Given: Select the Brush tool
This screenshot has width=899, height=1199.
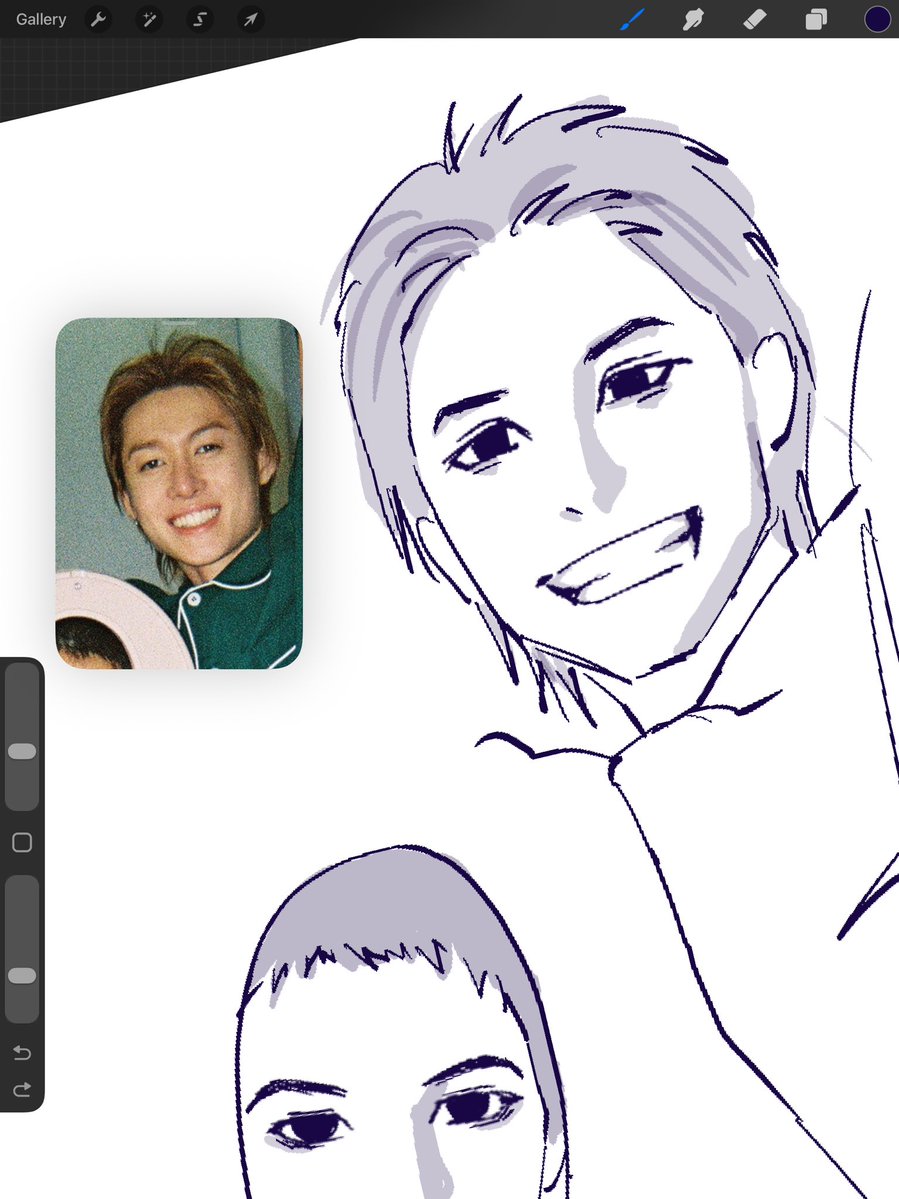Looking at the screenshot, I should pos(632,19).
